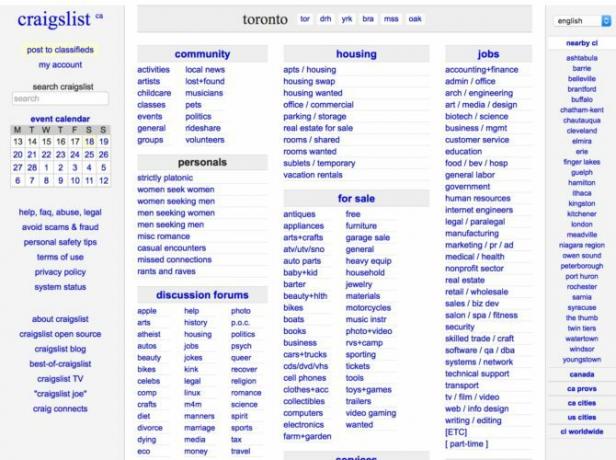
Task: Open the strictly platonic link
Action: click(x=165, y=178)
